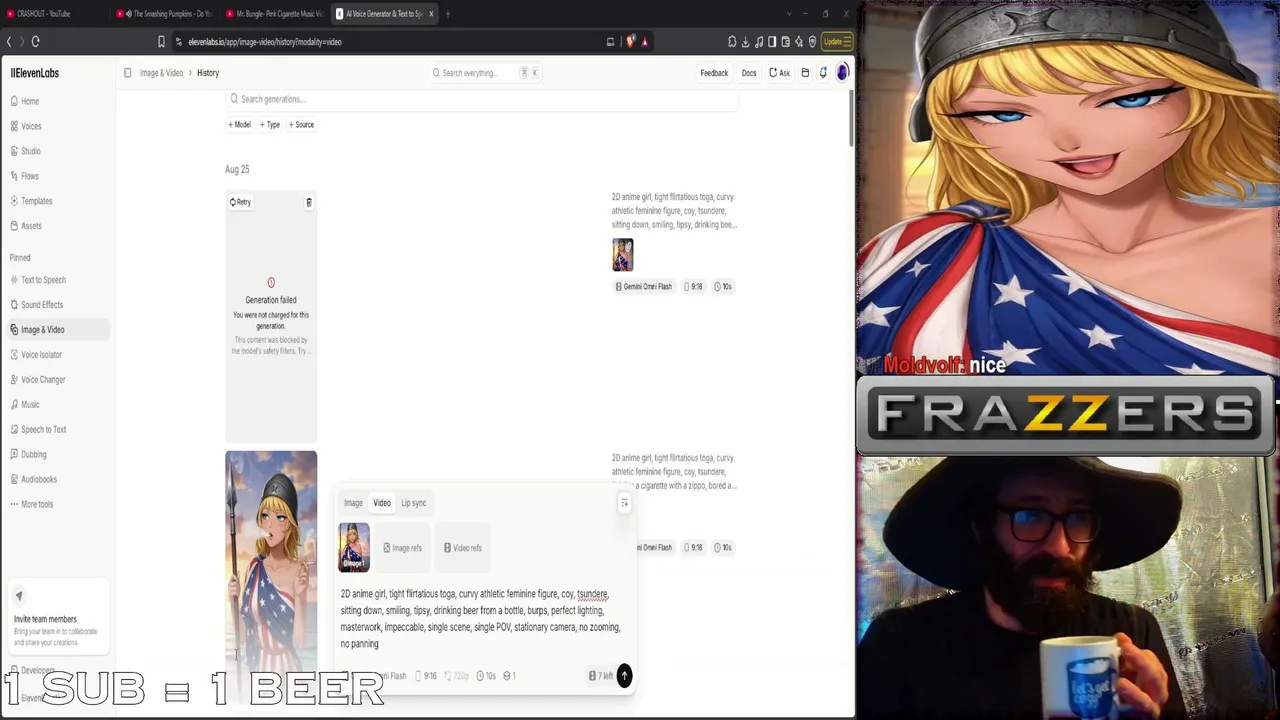Click the page vertical scrollbar
Image resolution: width=1280 pixels, height=720 pixels.
click(x=851, y=118)
